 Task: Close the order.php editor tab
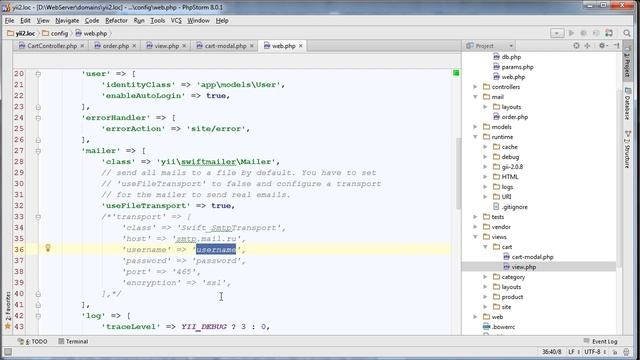click(x=134, y=46)
